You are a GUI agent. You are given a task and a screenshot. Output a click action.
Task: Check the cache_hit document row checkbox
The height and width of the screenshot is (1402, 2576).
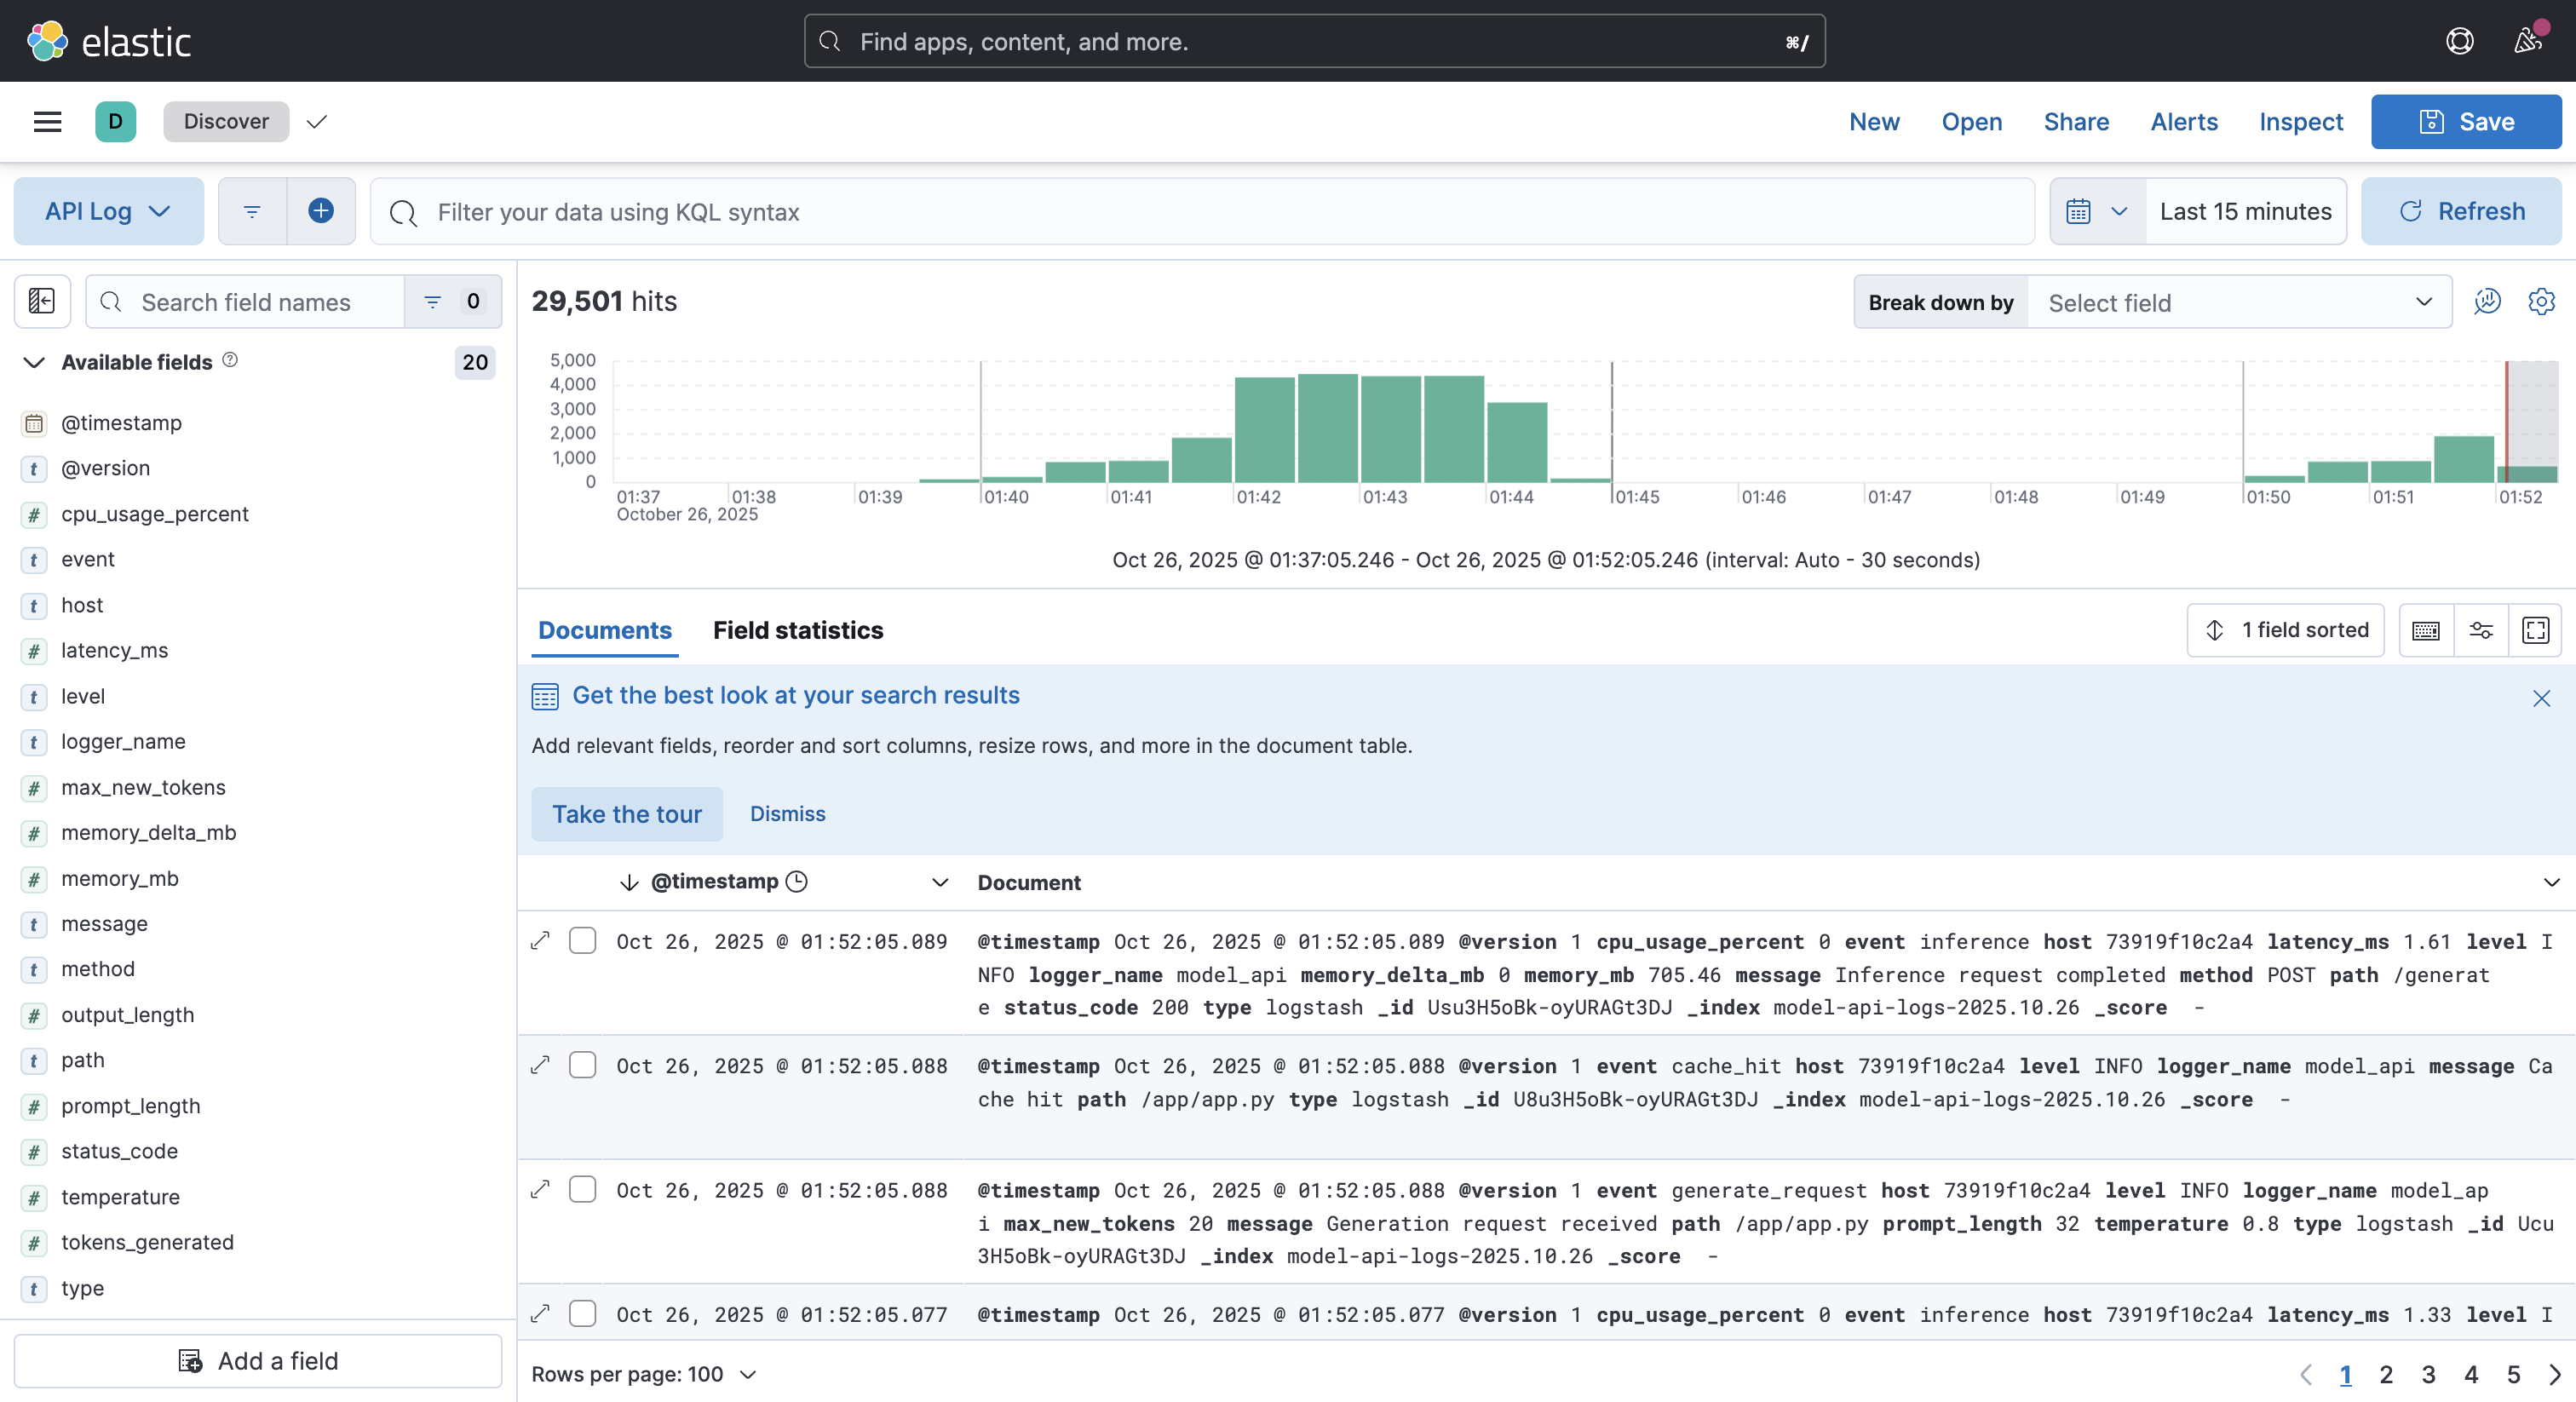(582, 1065)
